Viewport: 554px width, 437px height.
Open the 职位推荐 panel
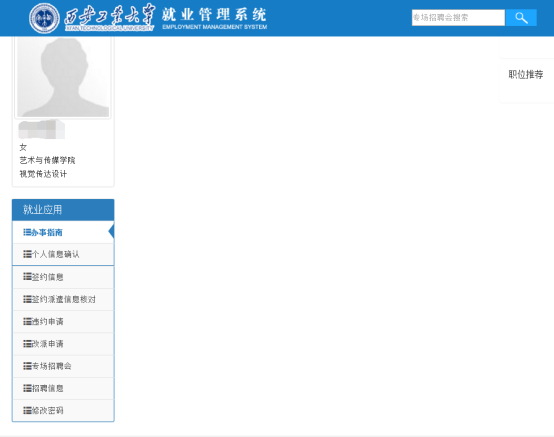point(526,75)
